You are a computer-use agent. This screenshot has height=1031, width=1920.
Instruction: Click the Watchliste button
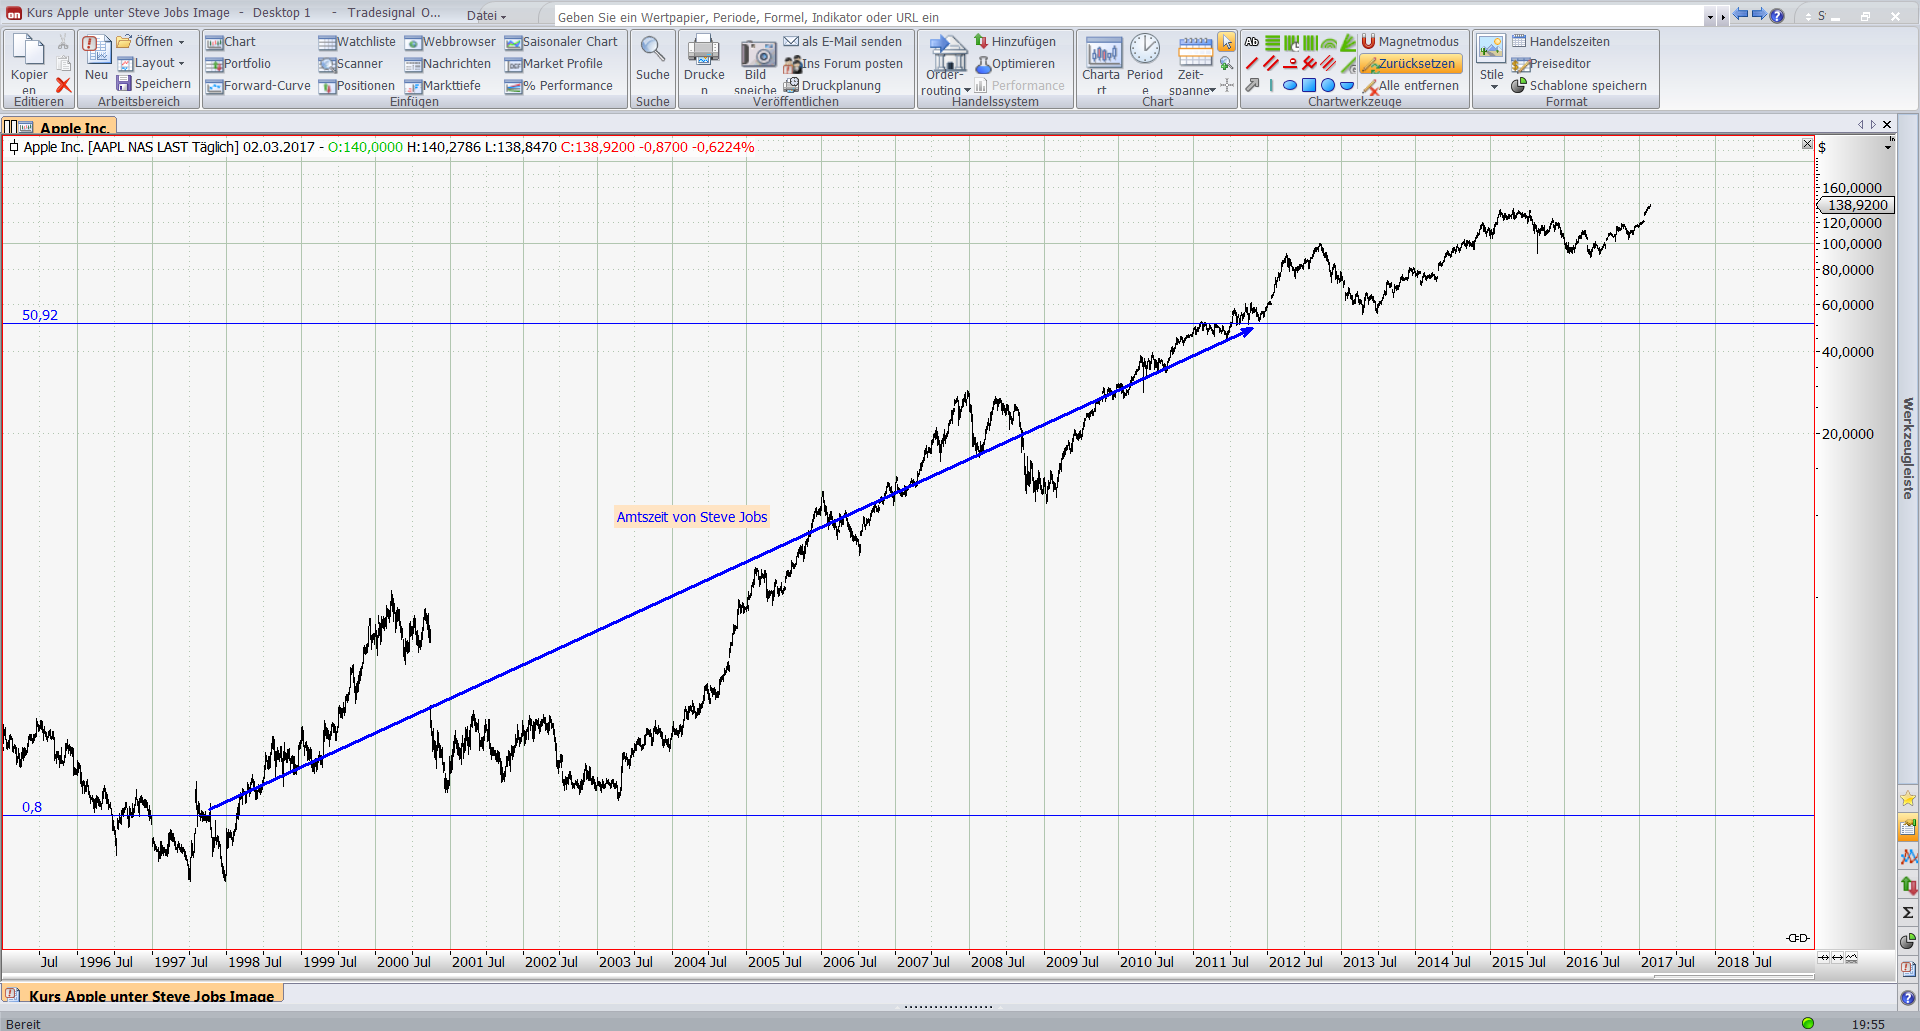357,42
